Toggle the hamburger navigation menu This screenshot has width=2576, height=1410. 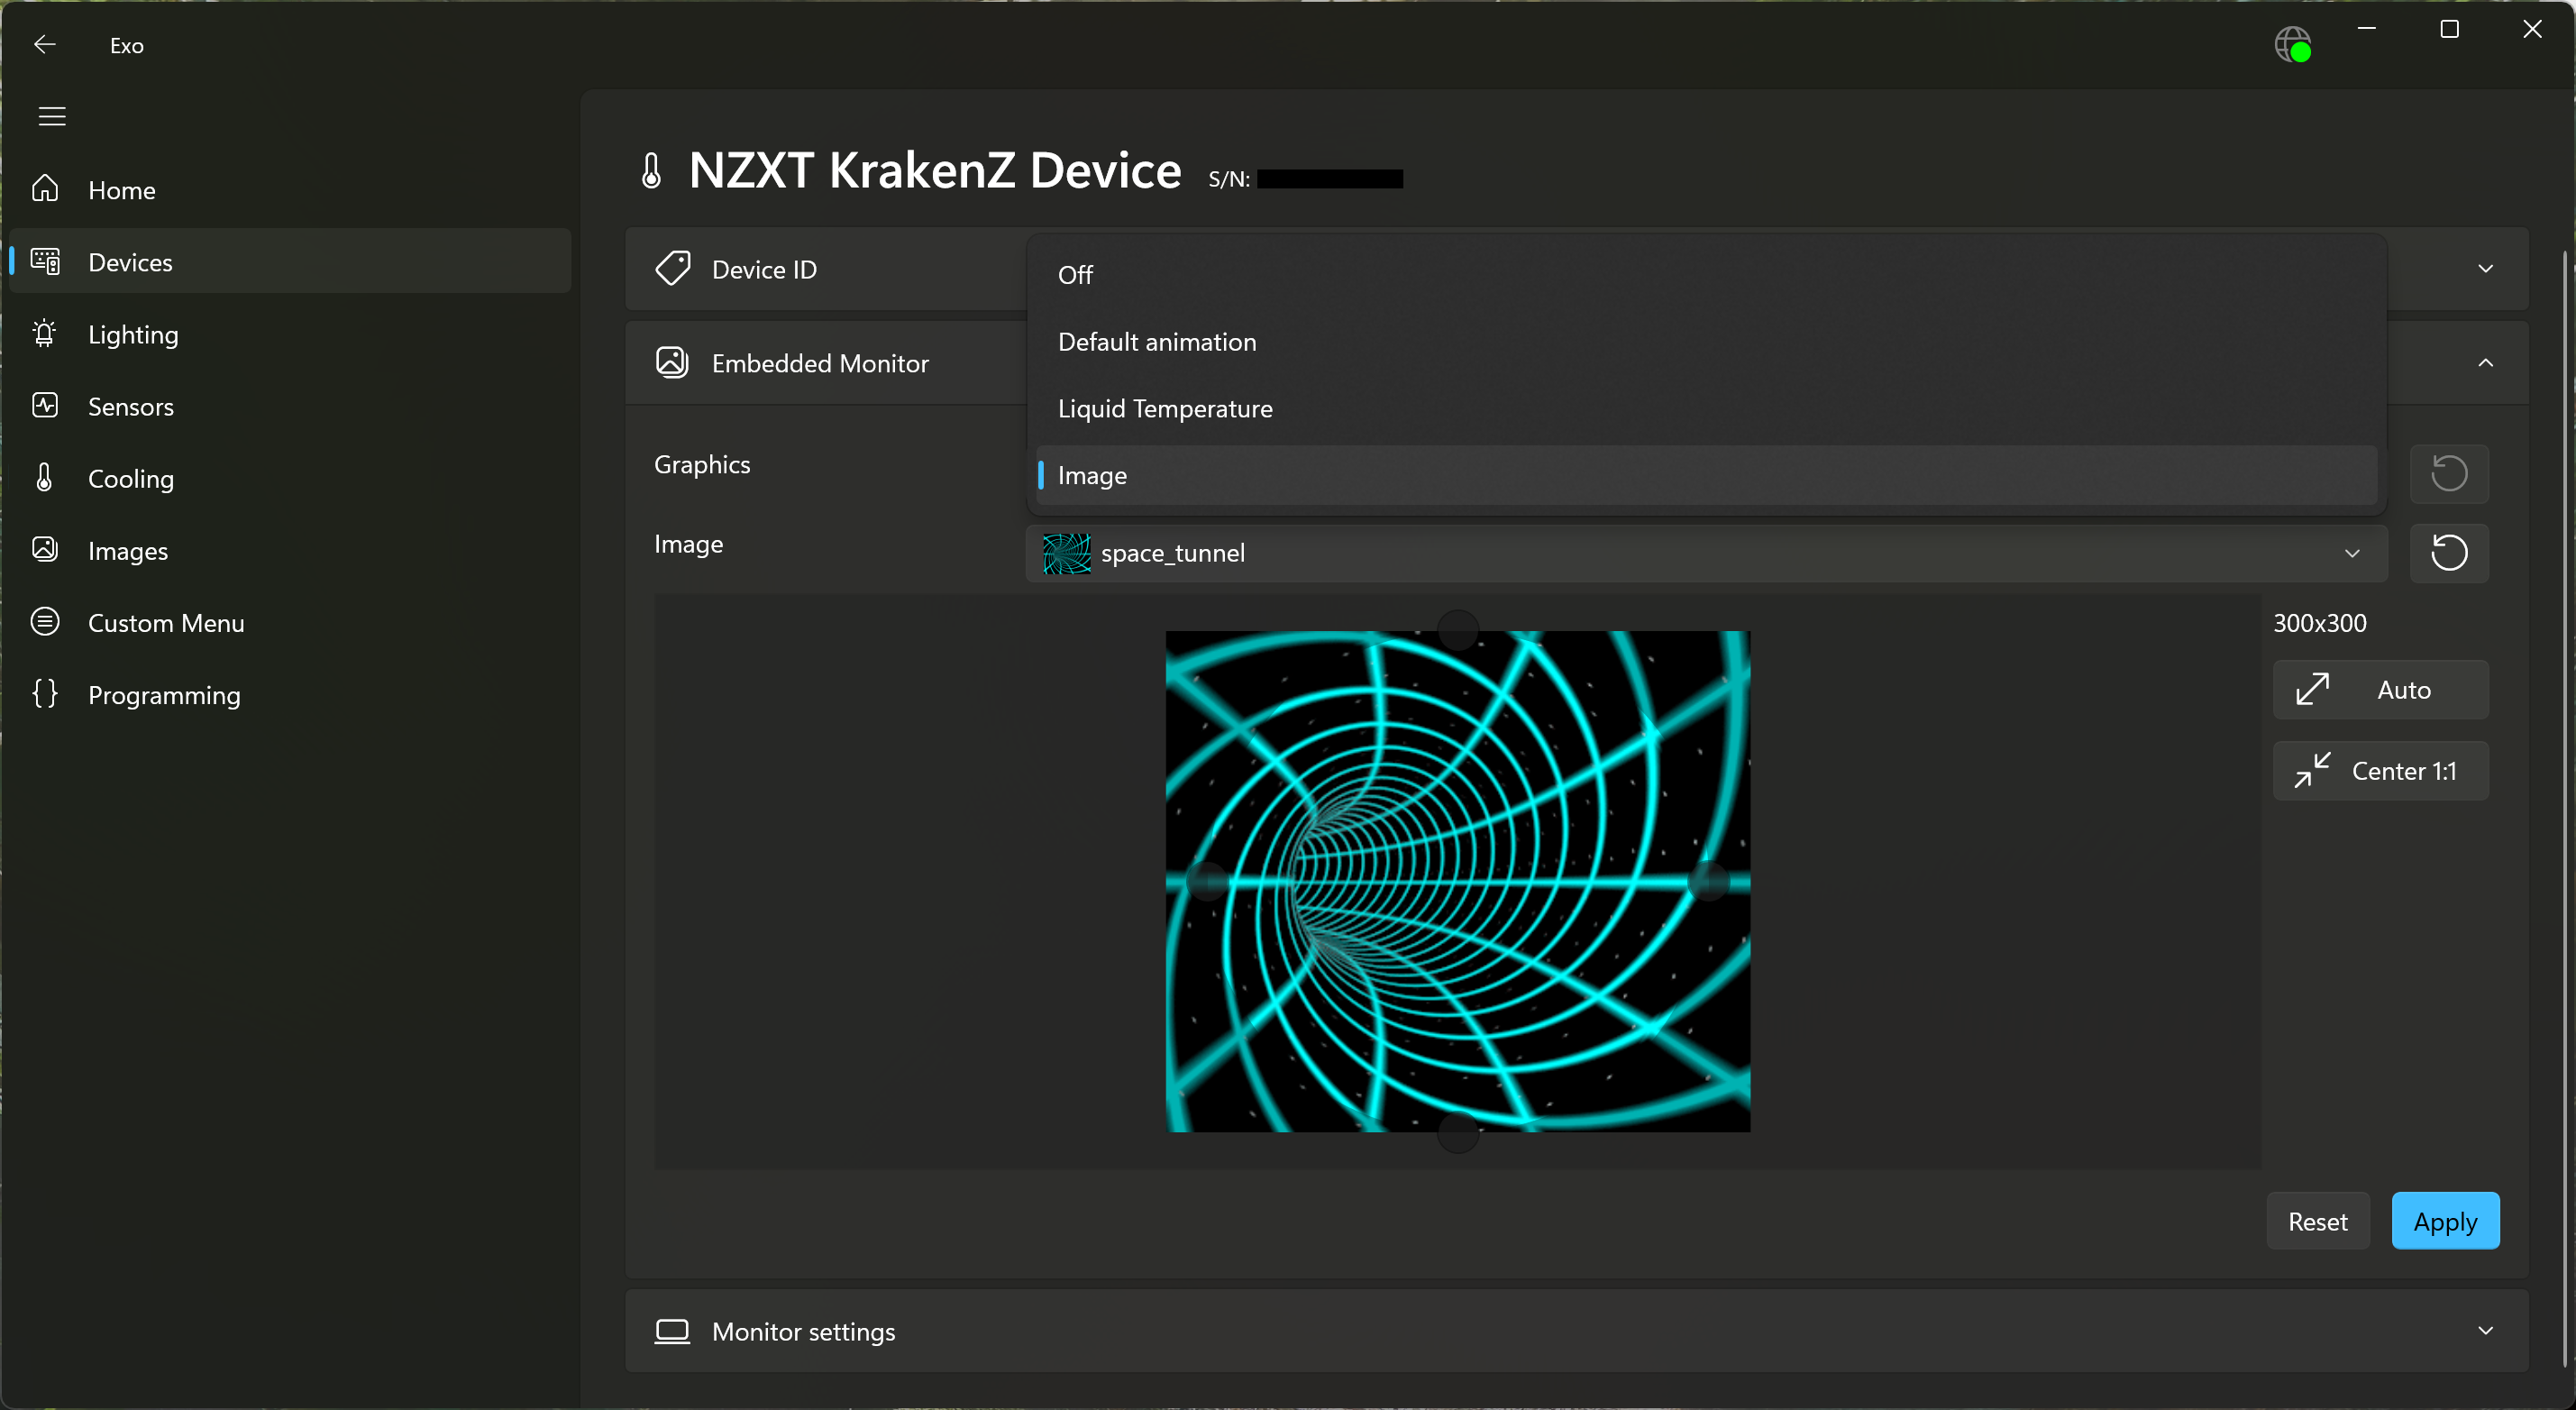click(52, 117)
